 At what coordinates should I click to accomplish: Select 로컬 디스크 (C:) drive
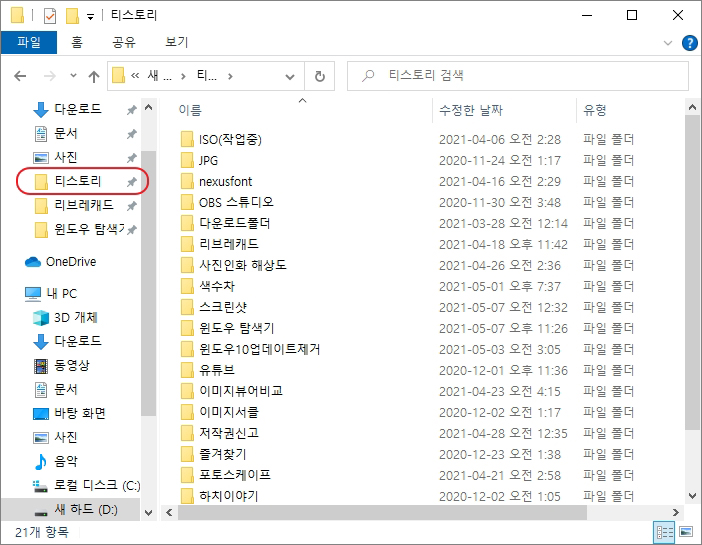(97, 485)
